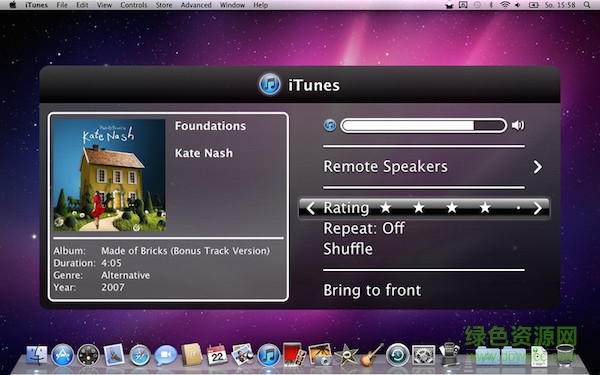Screen dimensions: 600x375
Task: Open Address Book in the dock
Action: pyautogui.click(x=191, y=354)
